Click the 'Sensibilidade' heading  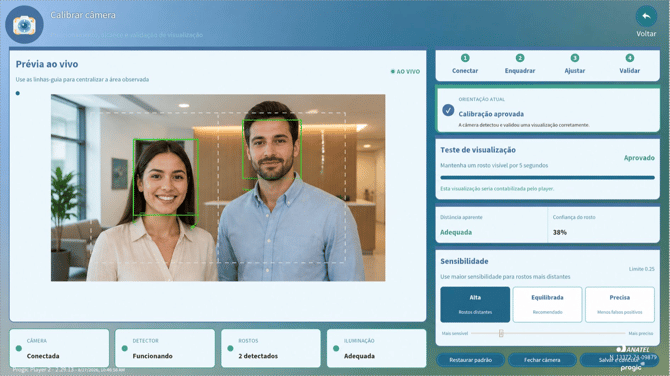coord(464,261)
